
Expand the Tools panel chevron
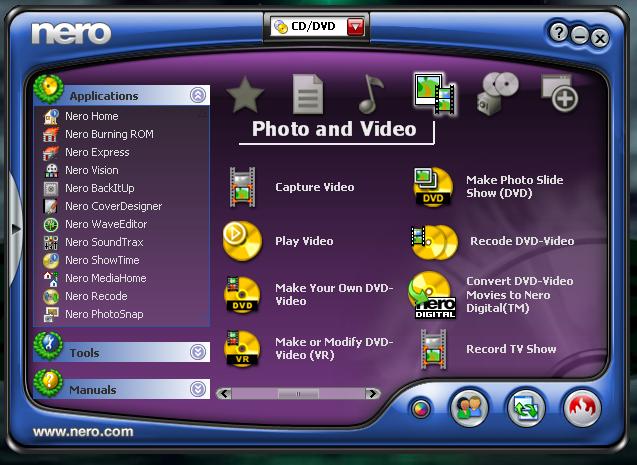tap(198, 352)
